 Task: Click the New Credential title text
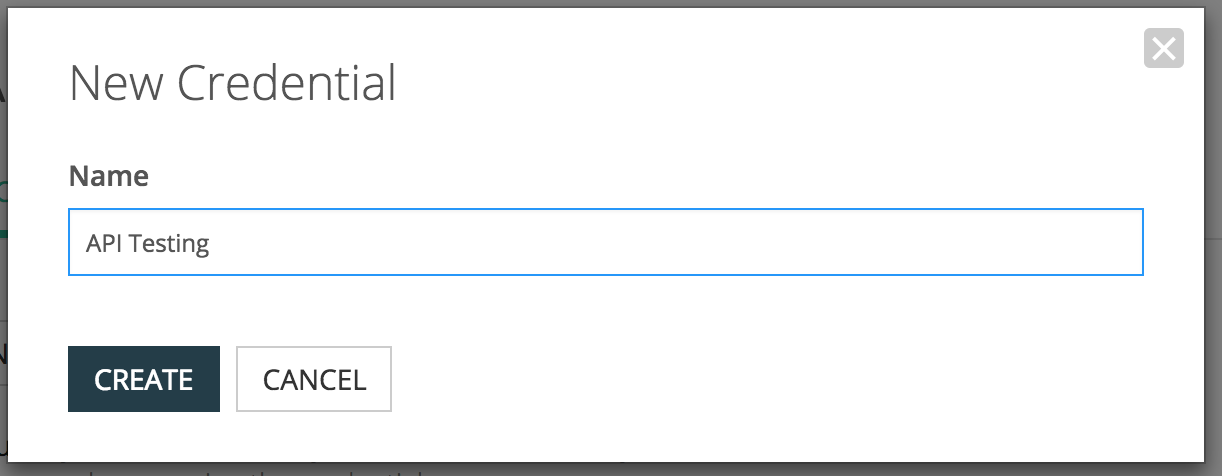point(232,83)
